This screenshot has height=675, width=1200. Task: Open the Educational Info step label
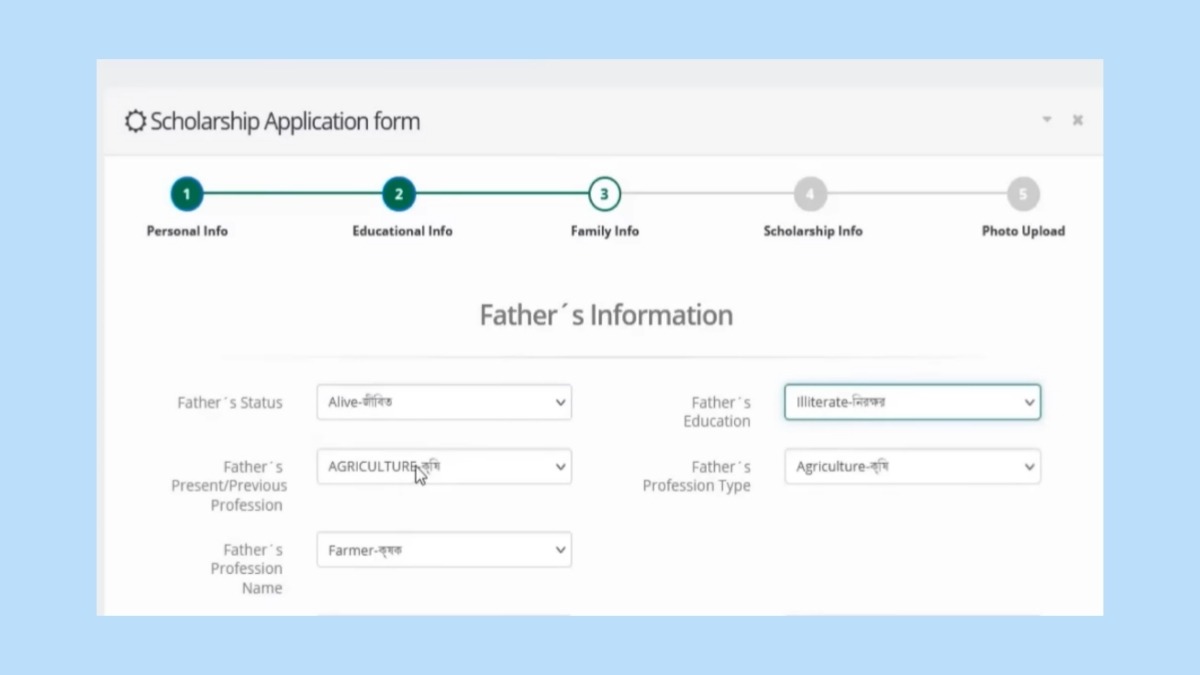[x=402, y=231]
